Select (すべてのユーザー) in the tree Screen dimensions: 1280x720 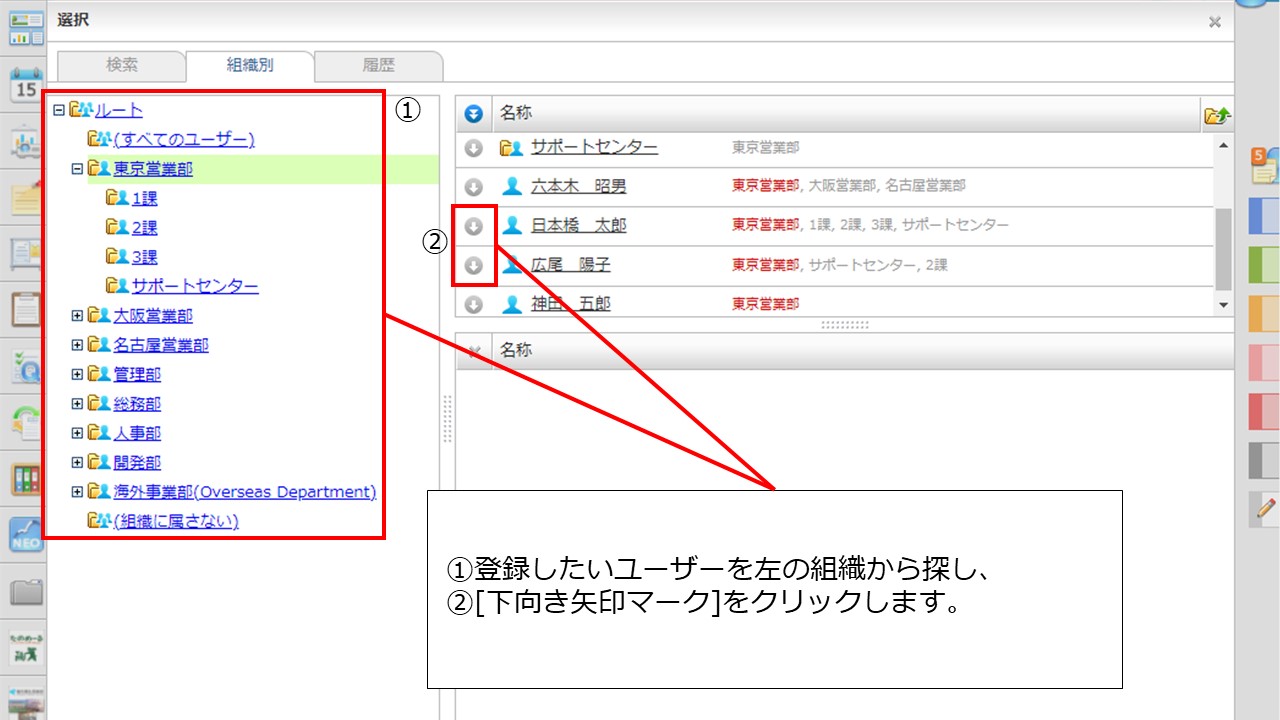pyautogui.click(x=184, y=139)
